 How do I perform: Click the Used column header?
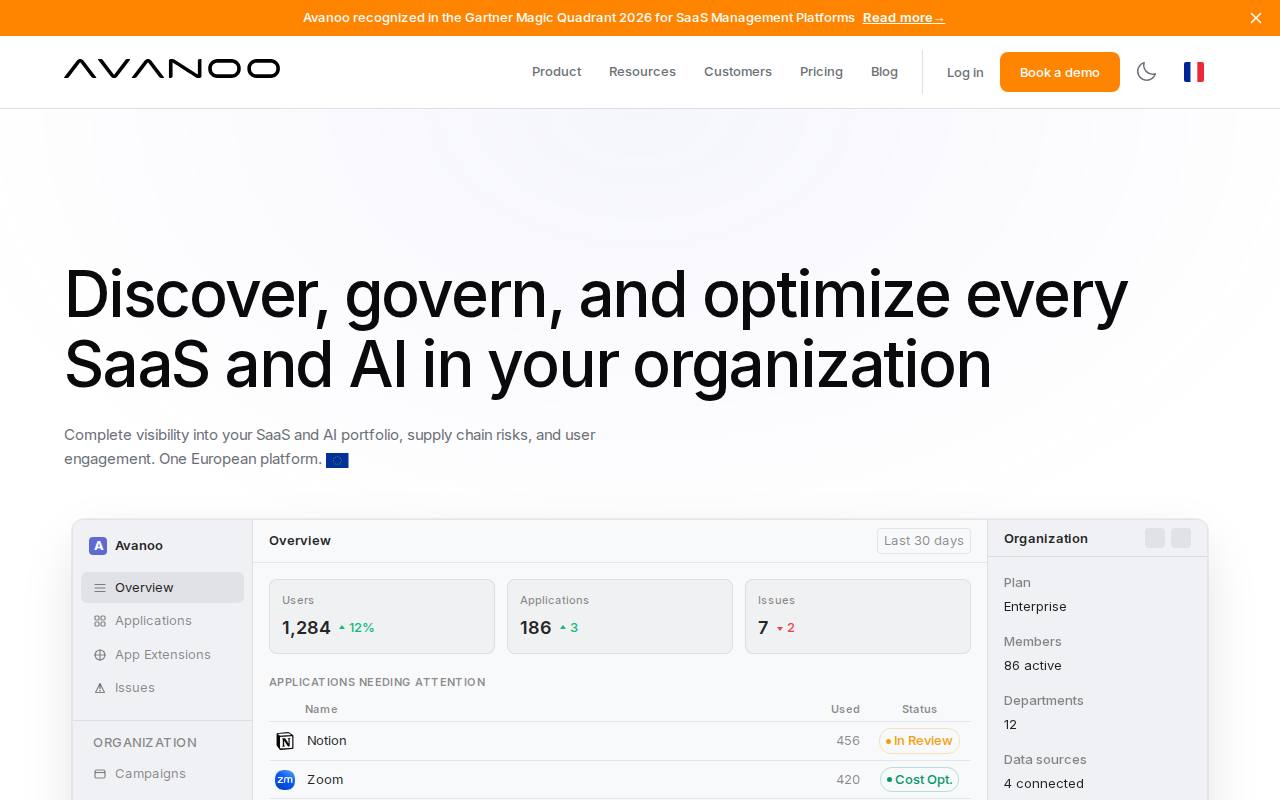[x=845, y=709]
